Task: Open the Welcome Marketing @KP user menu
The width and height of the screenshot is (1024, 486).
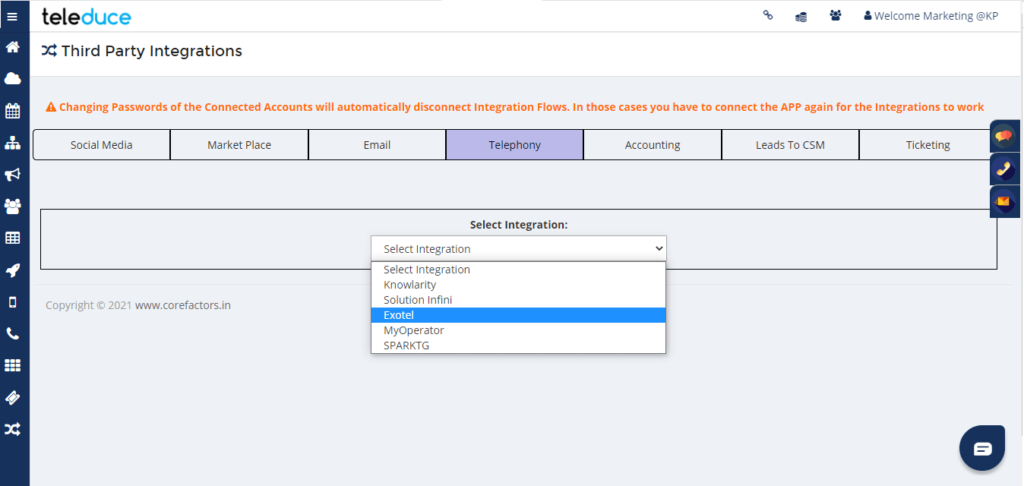Action: click(x=931, y=16)
